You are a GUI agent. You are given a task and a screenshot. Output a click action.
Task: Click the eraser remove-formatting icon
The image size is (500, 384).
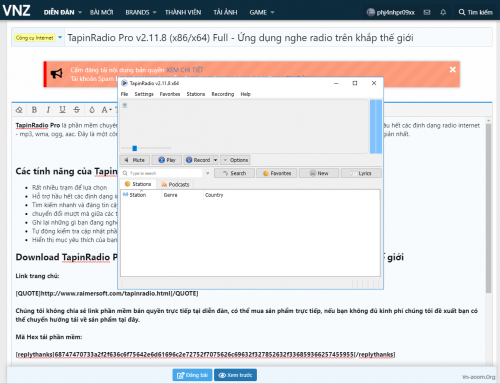(19, 110)
